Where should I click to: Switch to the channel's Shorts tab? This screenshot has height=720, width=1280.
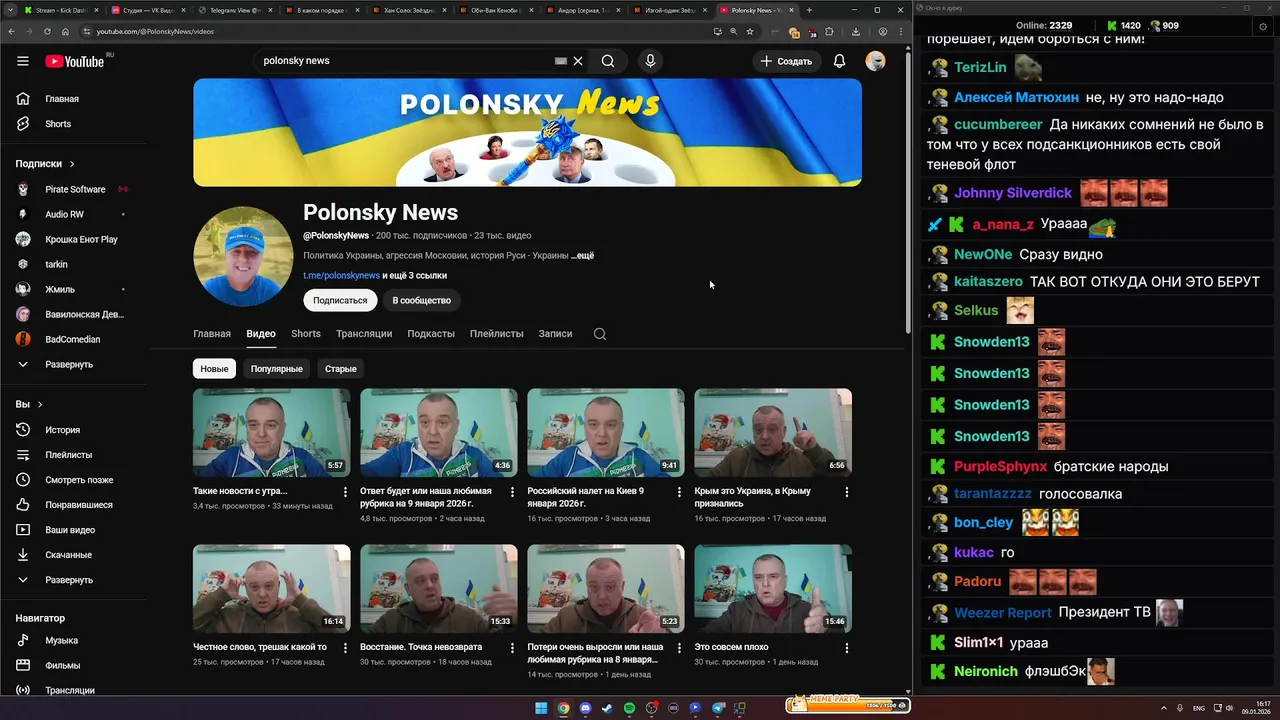tap(306, 334)
